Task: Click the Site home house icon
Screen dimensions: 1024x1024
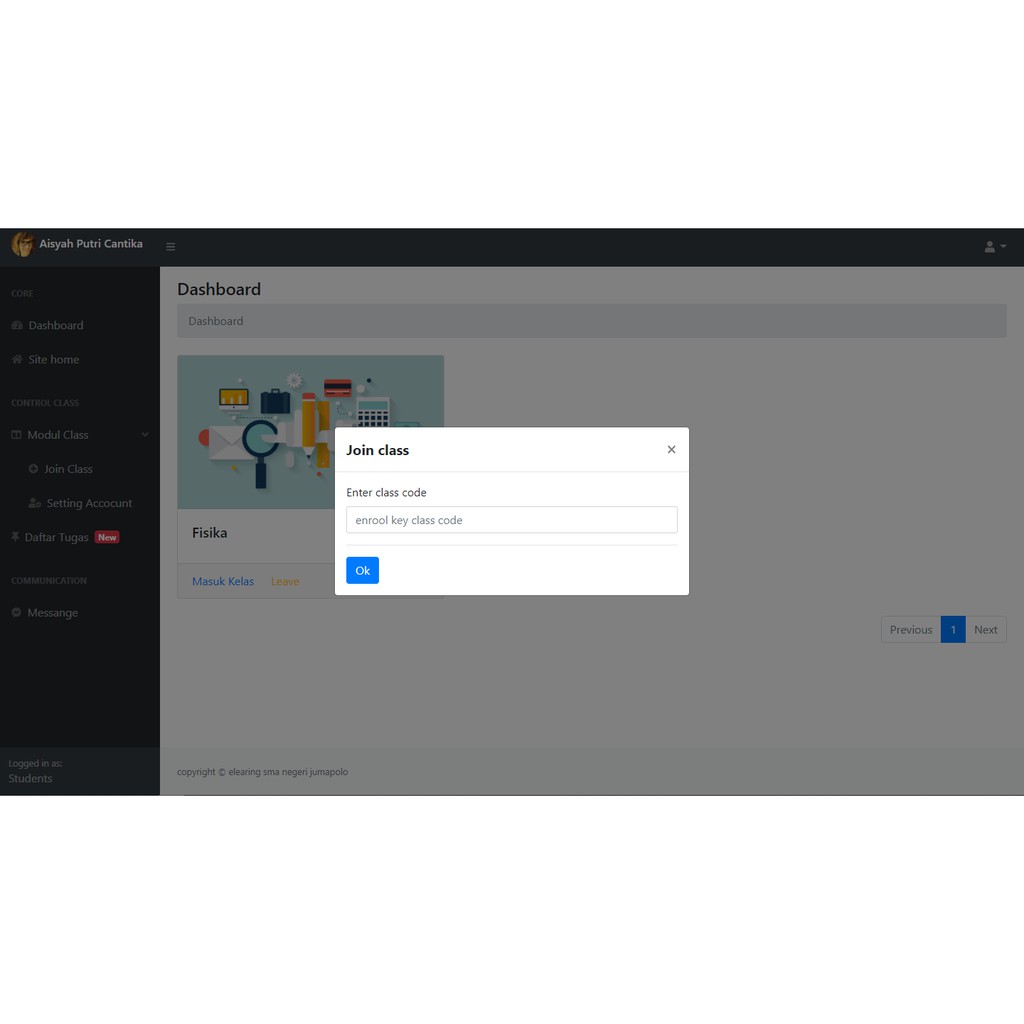Action: [17, 359]
